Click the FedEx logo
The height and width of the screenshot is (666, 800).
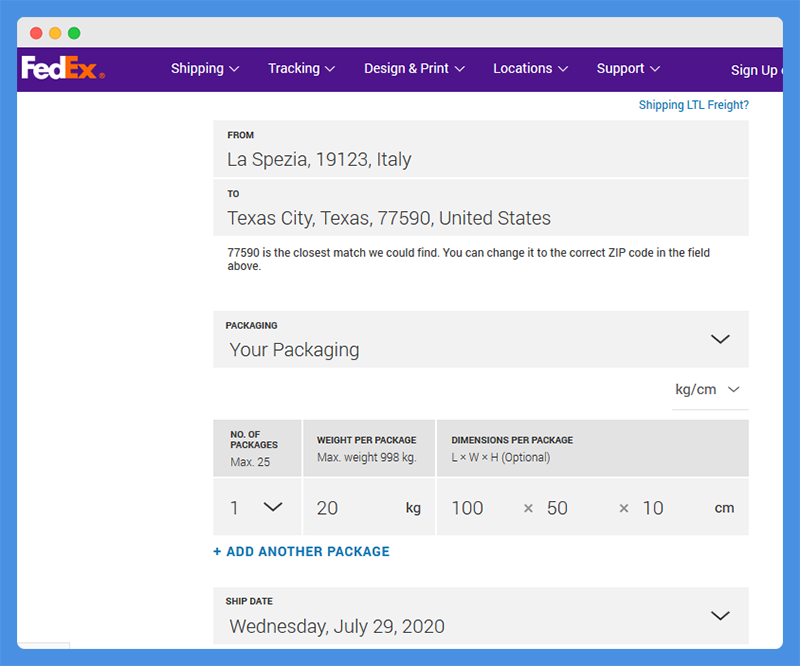tap(63, 68)
